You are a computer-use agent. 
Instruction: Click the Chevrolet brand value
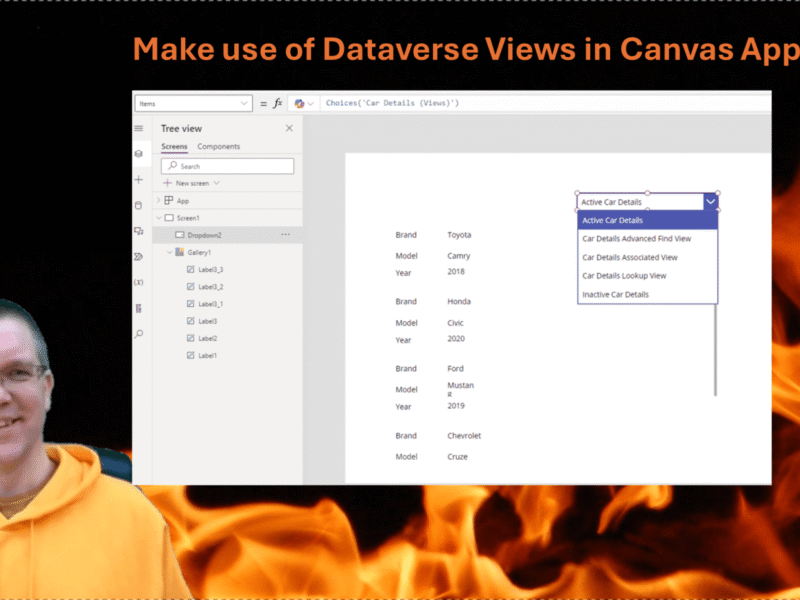pos(464,436)
